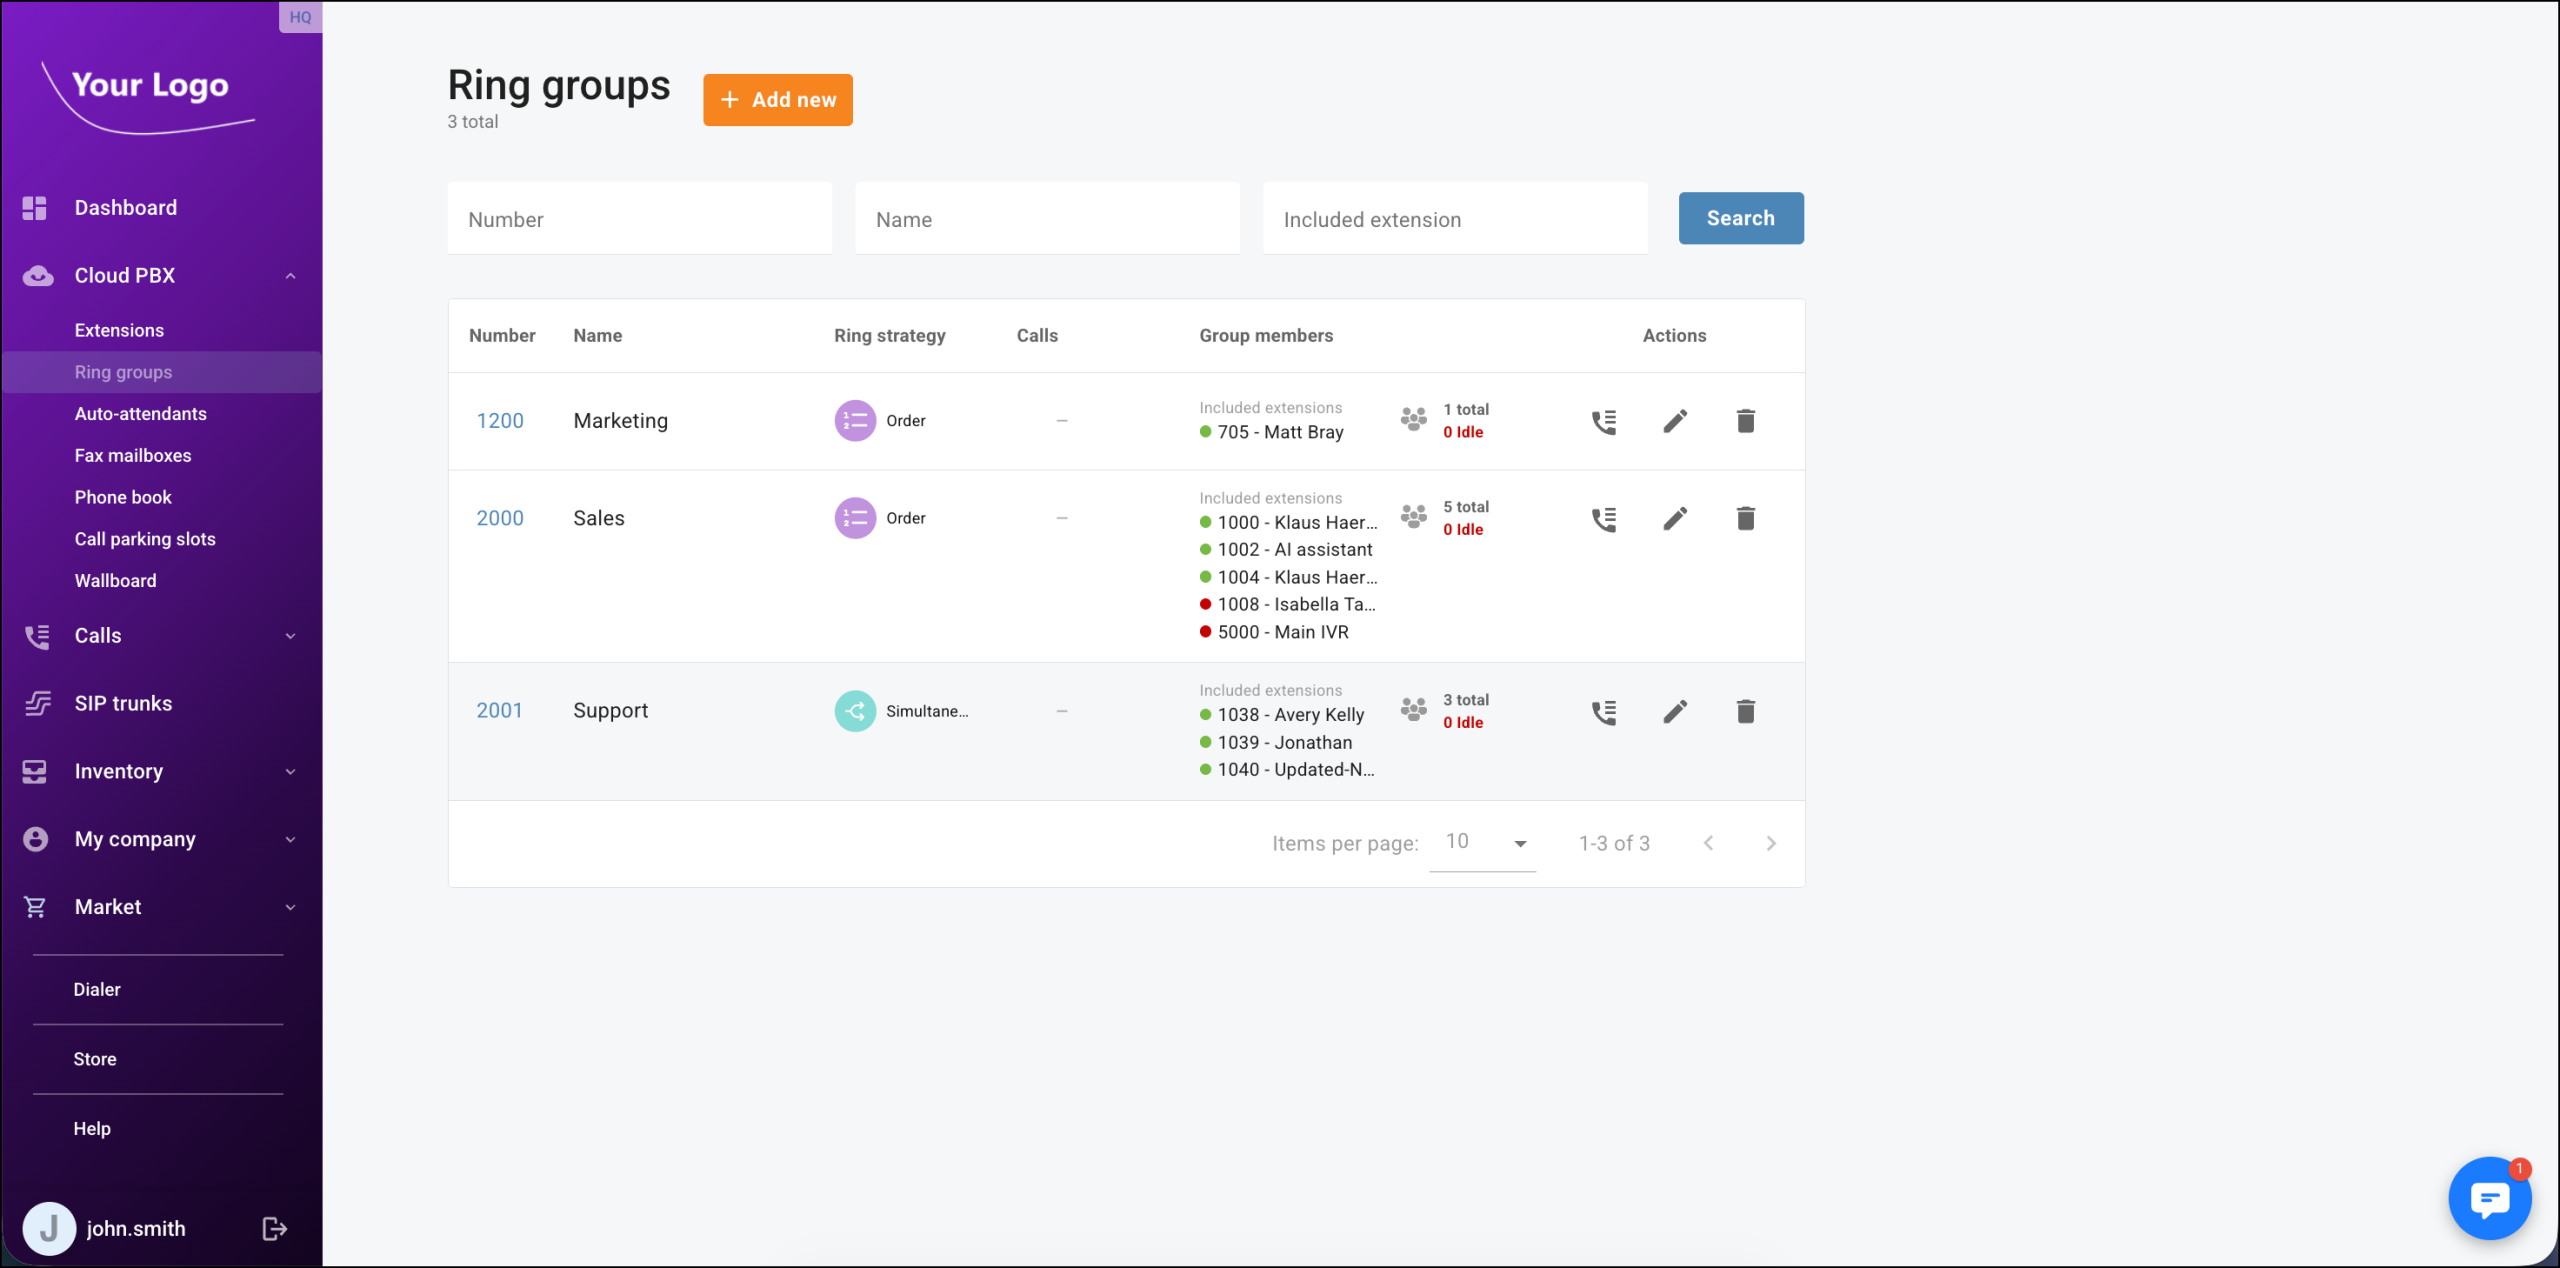The width and height of the screenshot is (2560, 1268).
Task: Expand the Calls sidebar section
Action: tap(290, 636)
